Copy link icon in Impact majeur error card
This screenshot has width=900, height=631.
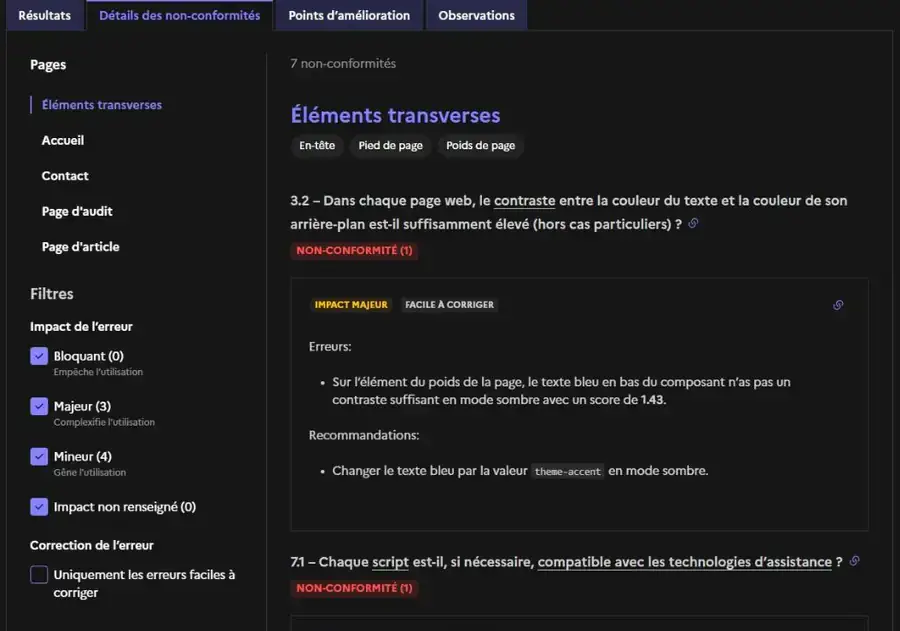(x=838, y=305)
